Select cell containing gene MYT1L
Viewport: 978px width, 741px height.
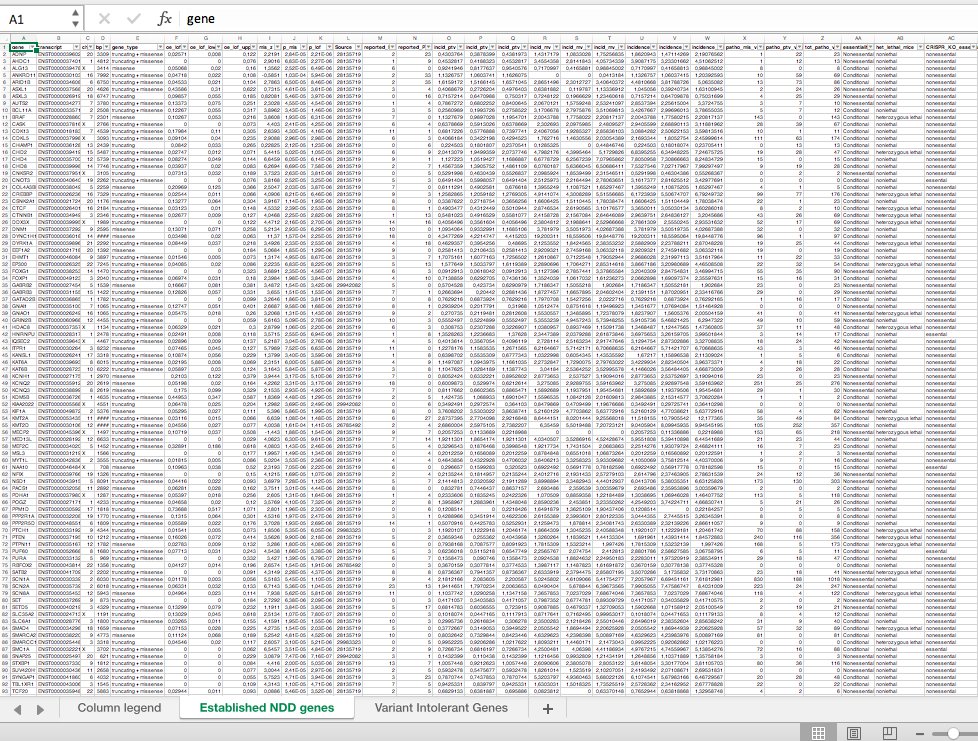24,460
